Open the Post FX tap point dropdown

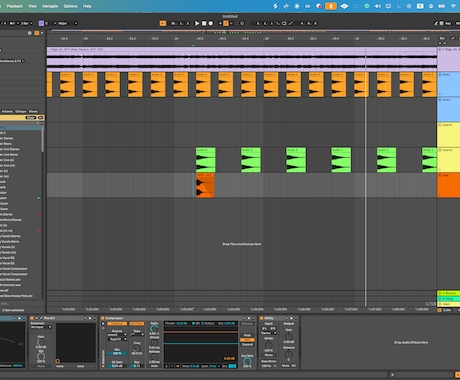[117, 339]
